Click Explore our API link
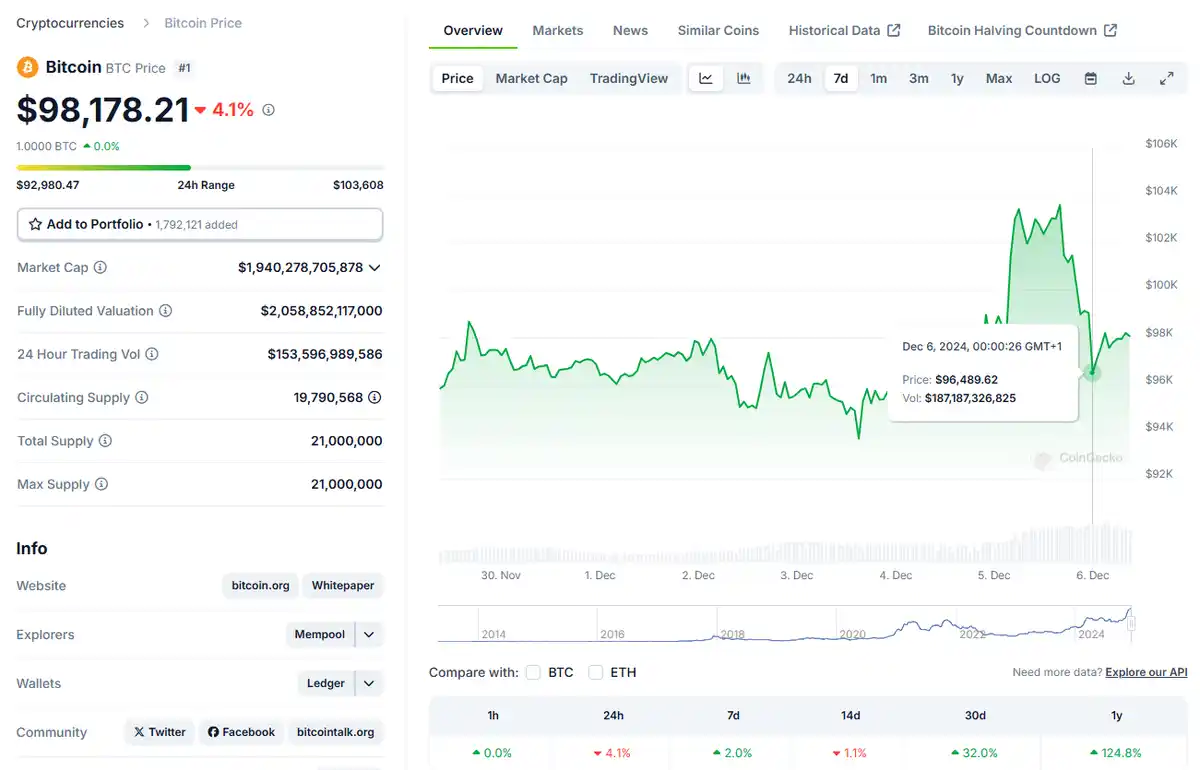This screenshot has width=1200, height=770. point(1146,672)
